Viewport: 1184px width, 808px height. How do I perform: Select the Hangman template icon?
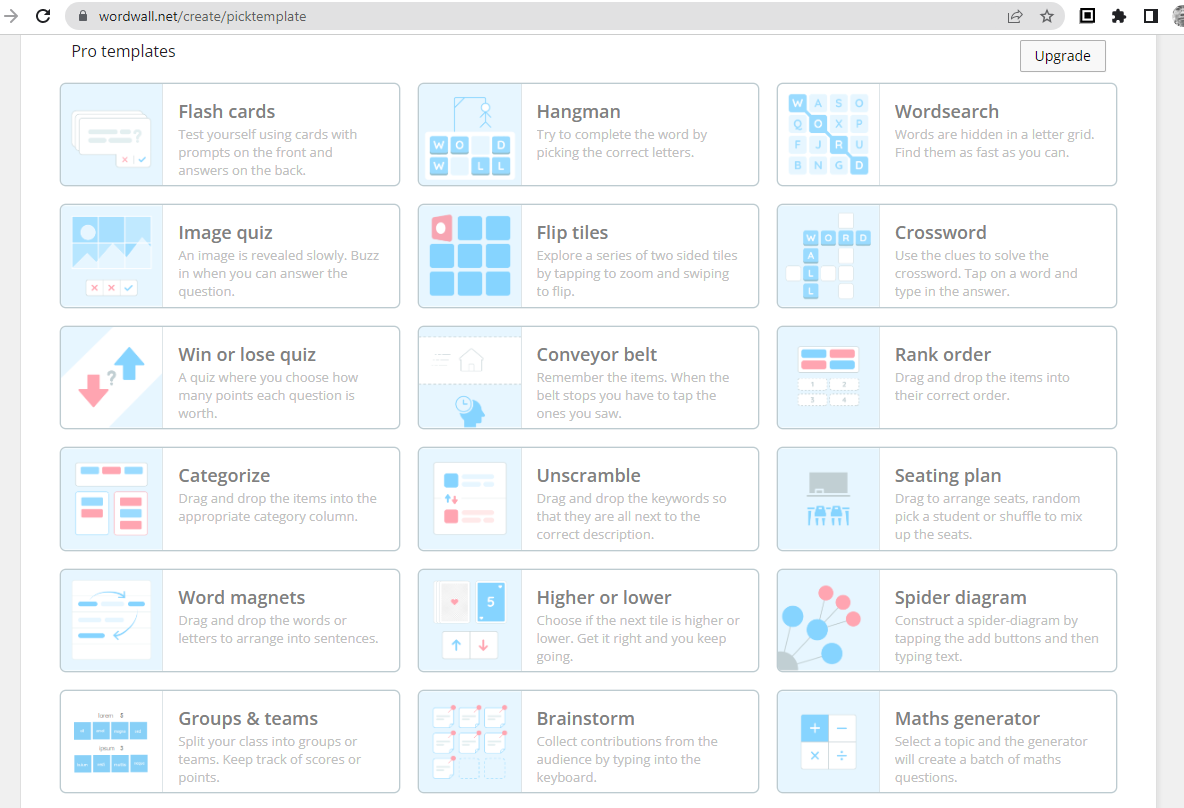tap(469, 135)
